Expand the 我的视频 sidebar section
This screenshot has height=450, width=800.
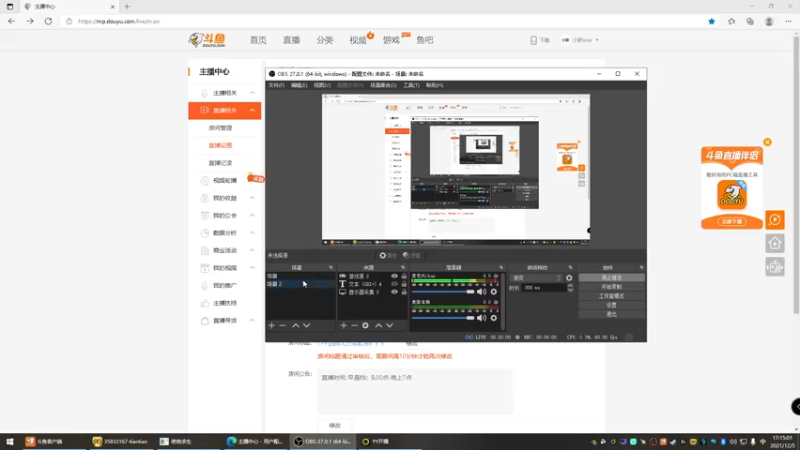pyautogui.click(x=252, y=268)
